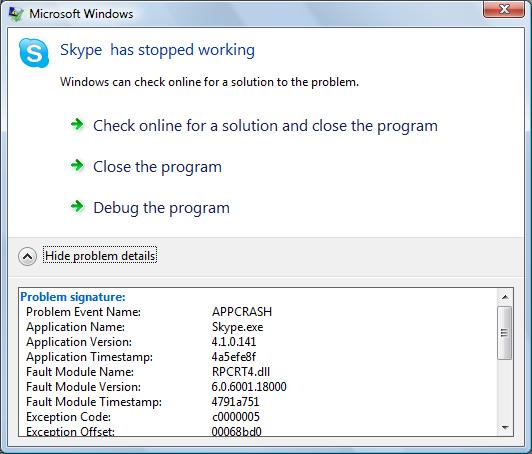Click the Application Version value 4.1.0.141
The width and height of the screenshot is (532, 454).
pyautogui.click(x=234, y=342)
